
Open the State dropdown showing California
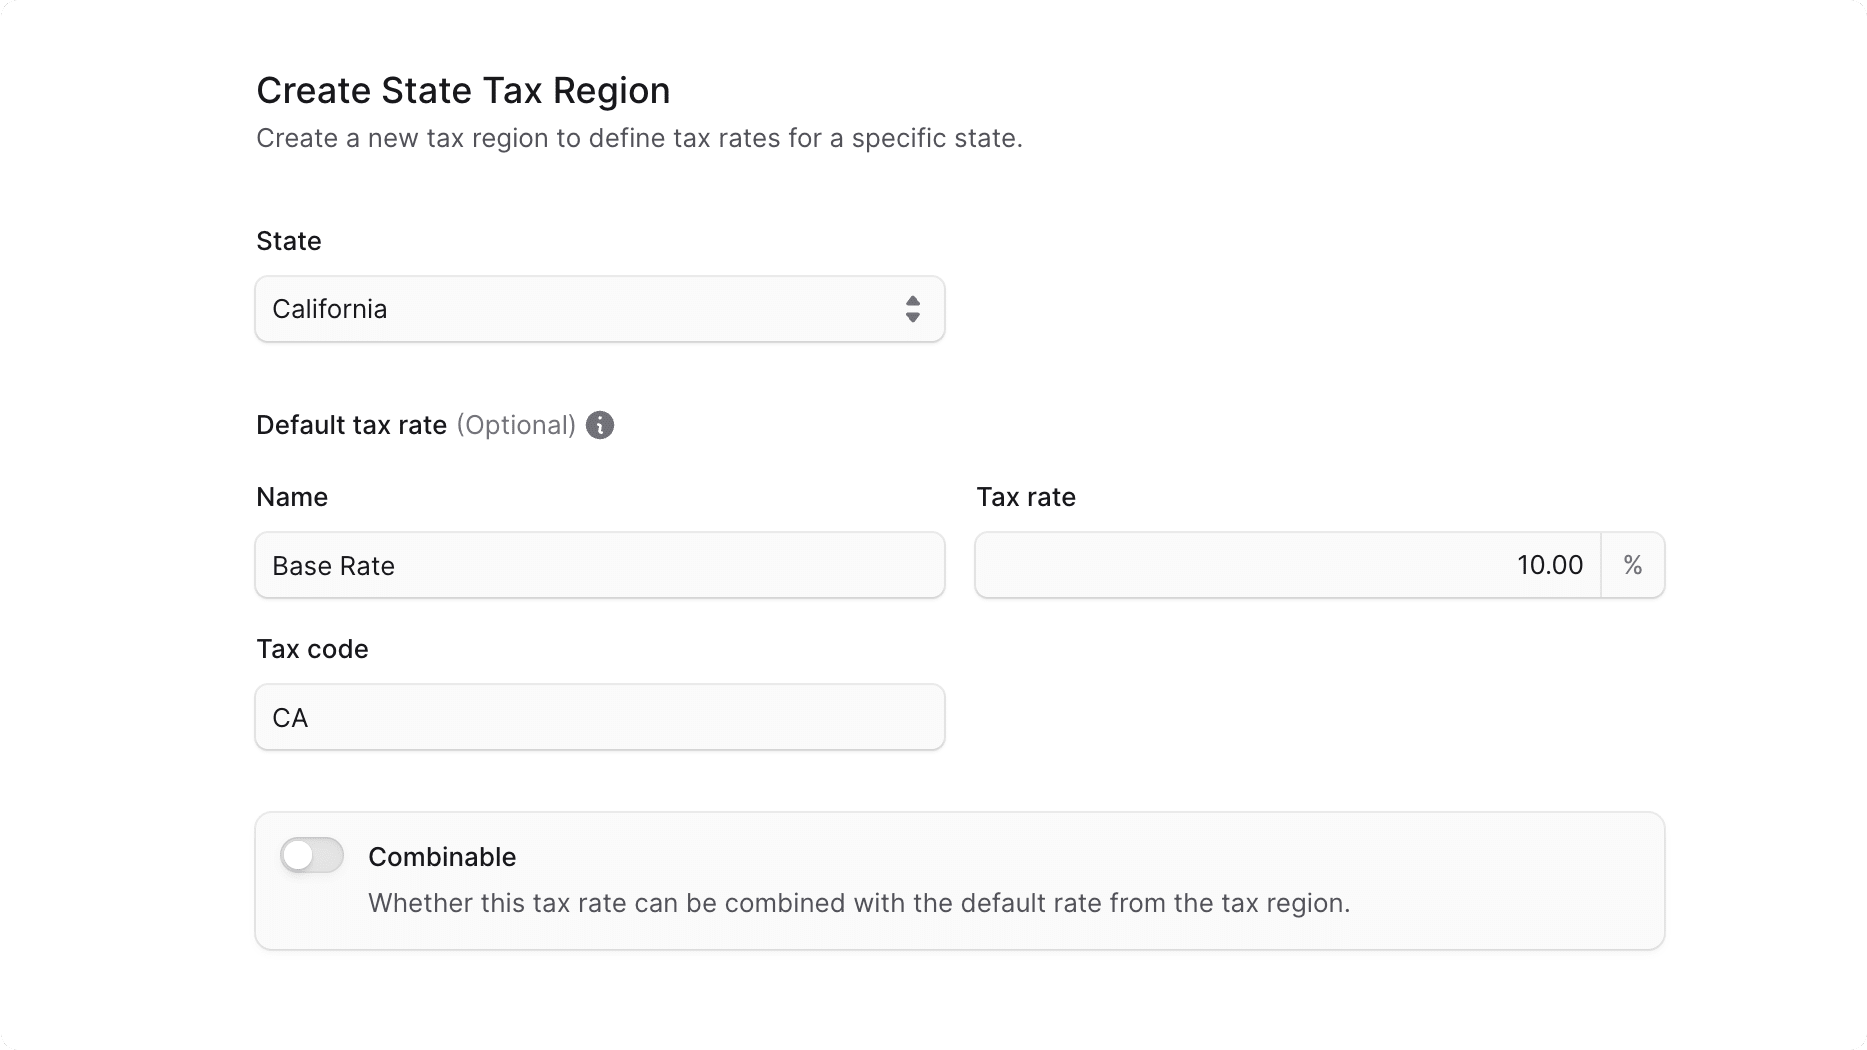[x=599, y=309]
